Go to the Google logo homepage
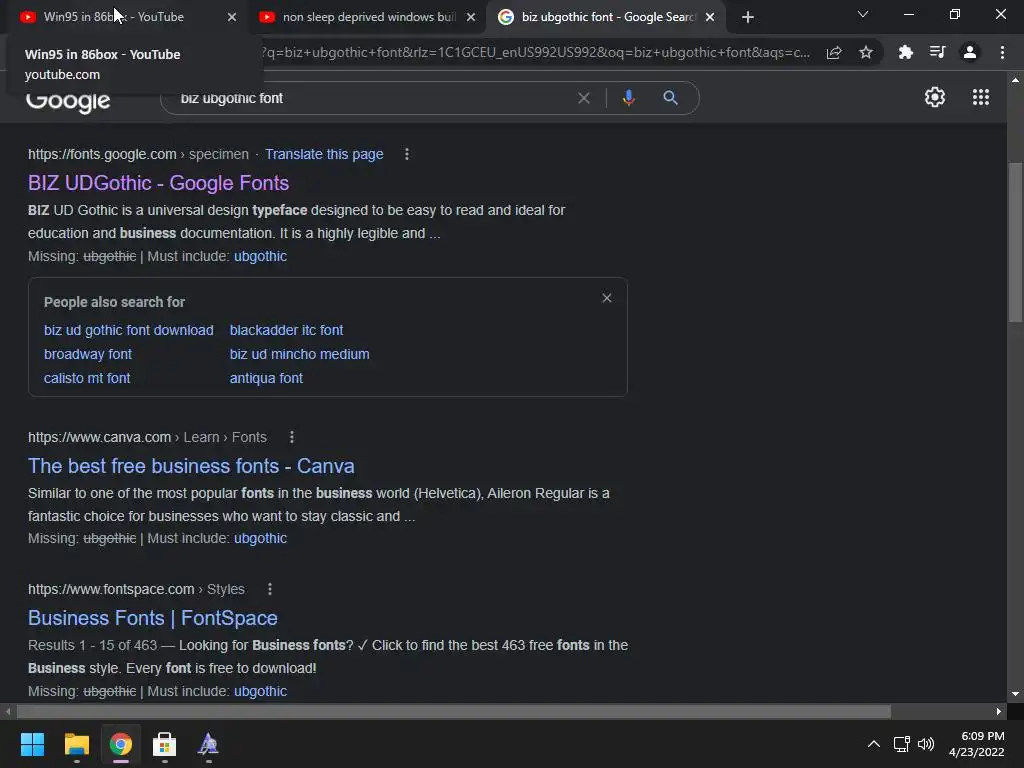 click(68, 102)
